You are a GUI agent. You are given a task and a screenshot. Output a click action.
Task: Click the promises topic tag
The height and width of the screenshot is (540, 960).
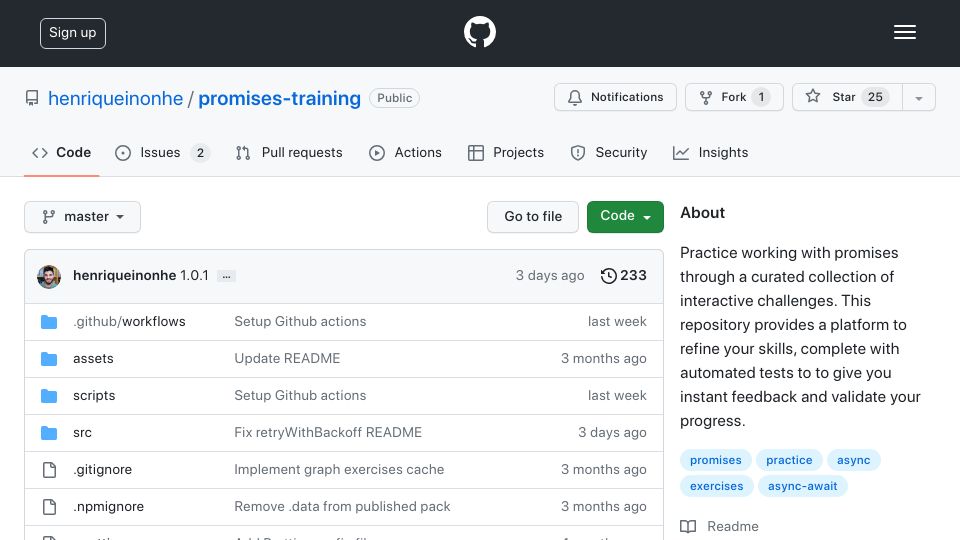[715, 460]
